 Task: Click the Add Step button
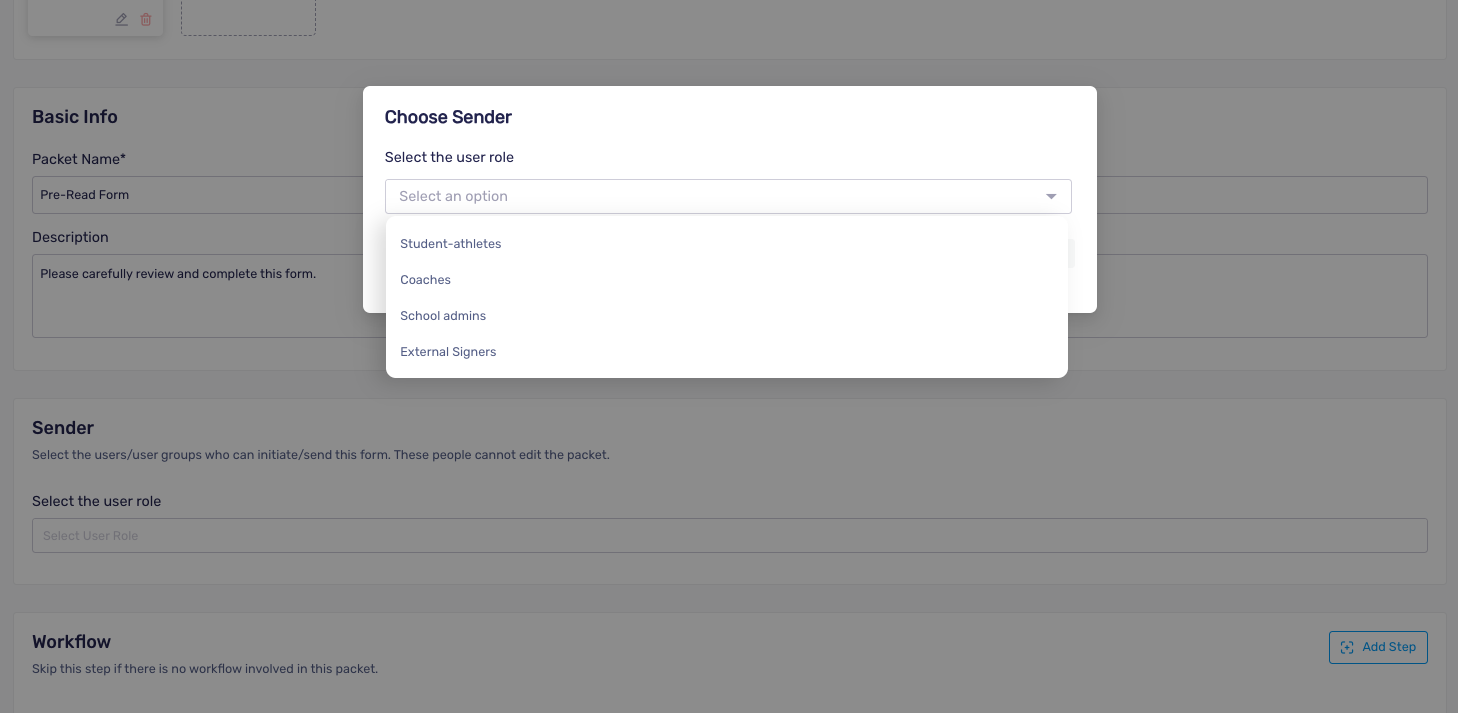pos(1378,647)
